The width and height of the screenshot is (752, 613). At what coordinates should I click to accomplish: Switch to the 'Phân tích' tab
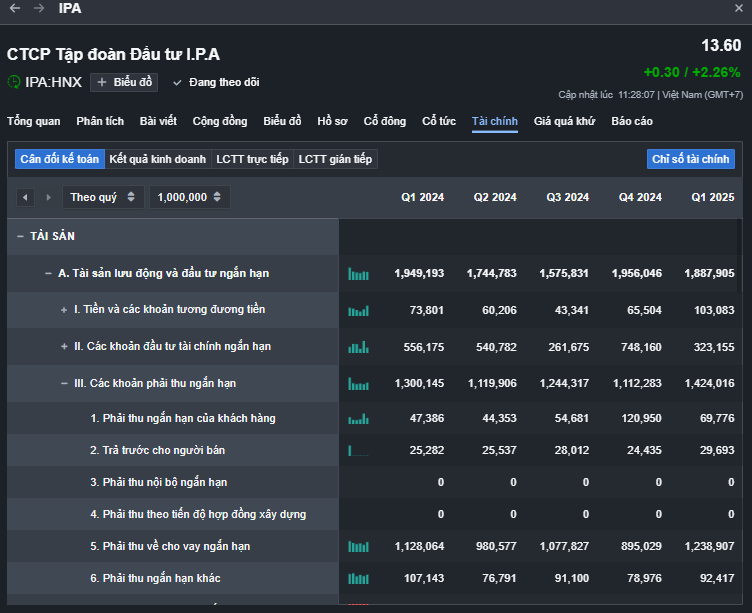100,121
